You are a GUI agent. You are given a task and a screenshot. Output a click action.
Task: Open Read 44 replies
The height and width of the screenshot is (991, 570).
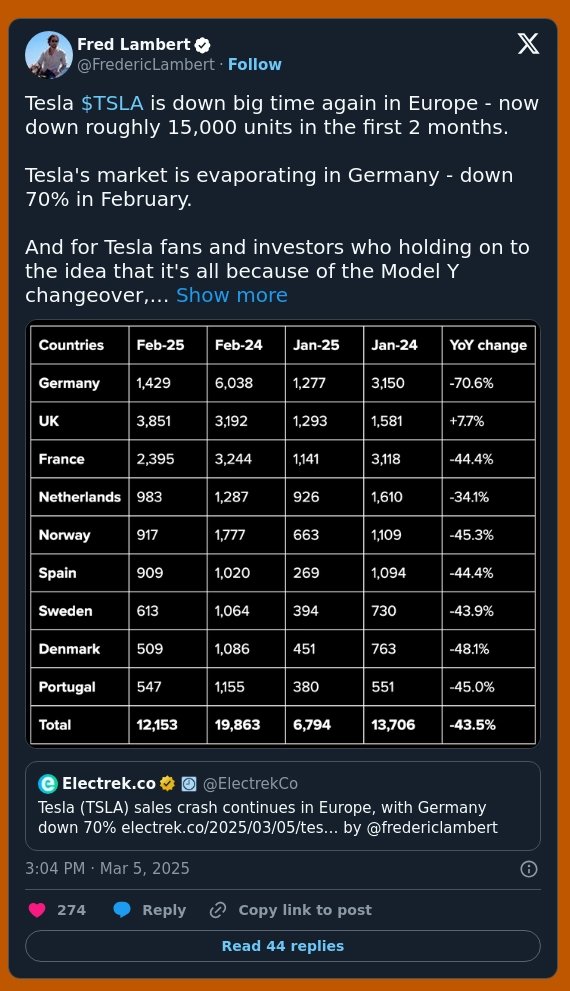coord(283,946)
